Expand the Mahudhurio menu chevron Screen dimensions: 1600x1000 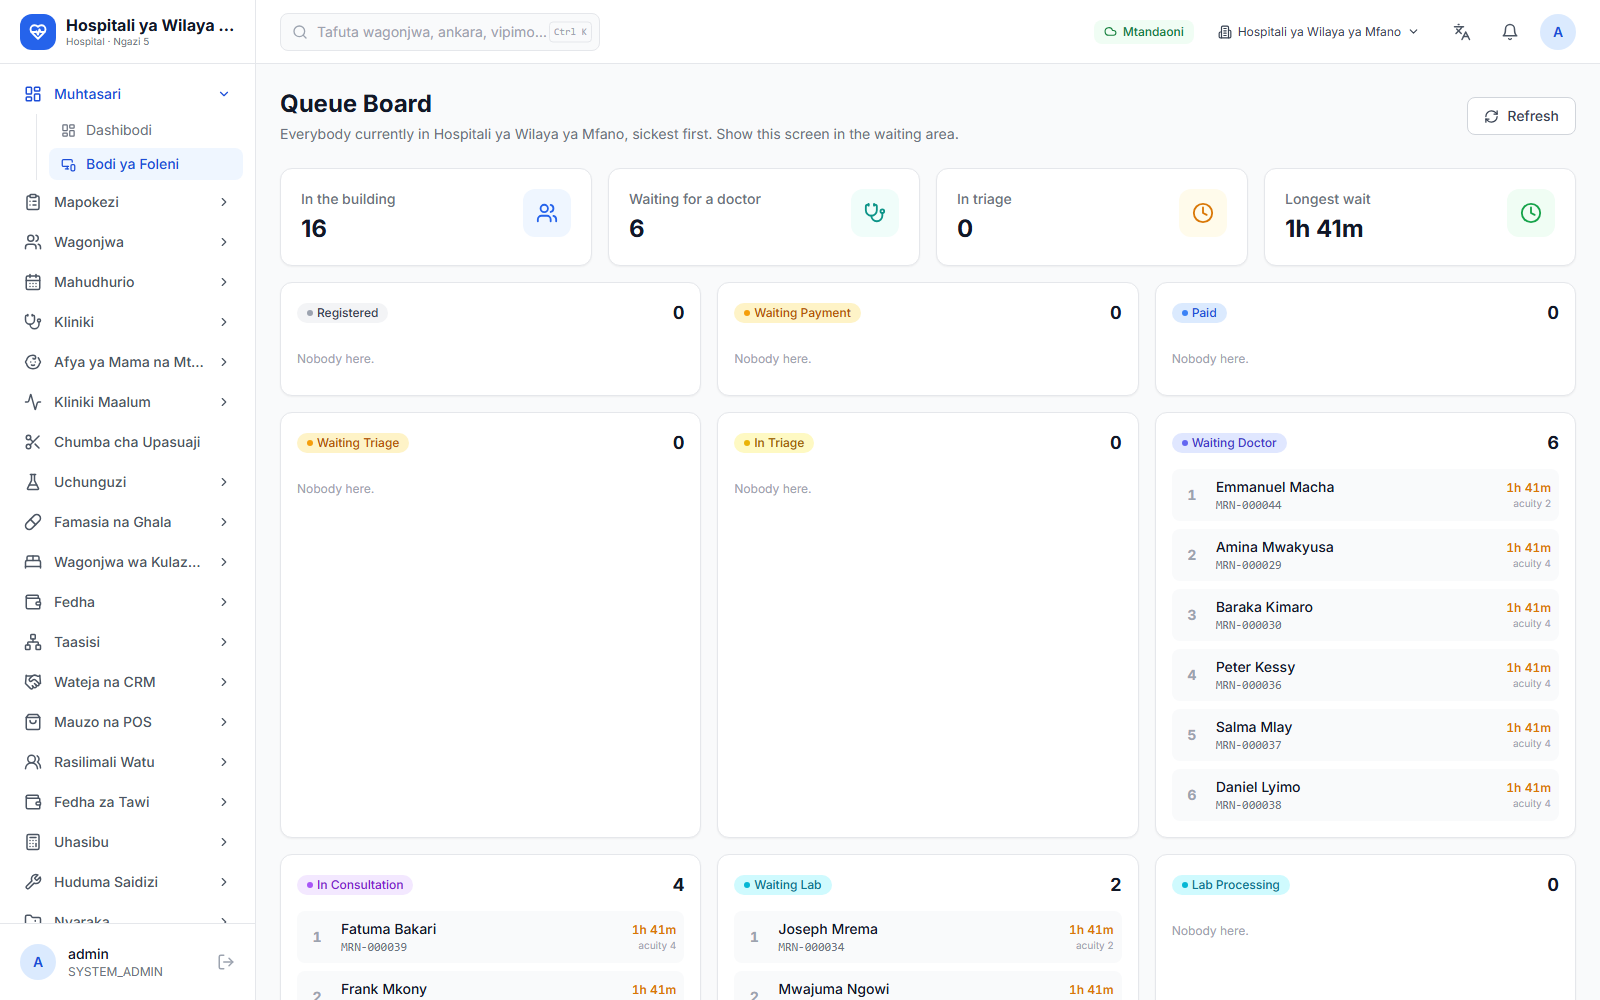coord(224,282)
